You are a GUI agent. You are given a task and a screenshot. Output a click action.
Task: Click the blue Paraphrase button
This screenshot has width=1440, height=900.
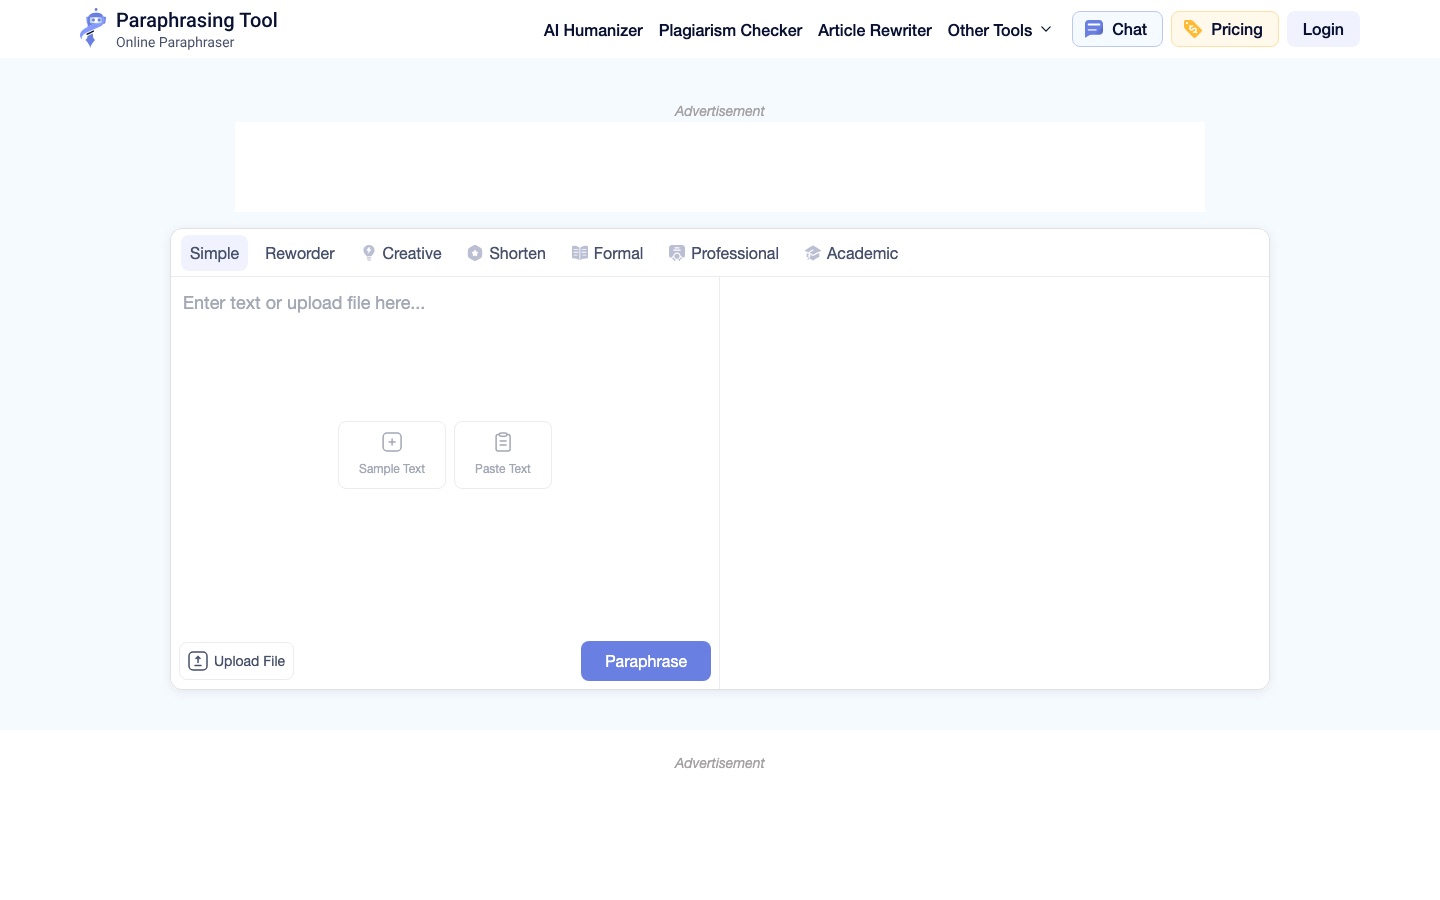tap(646, 661)
